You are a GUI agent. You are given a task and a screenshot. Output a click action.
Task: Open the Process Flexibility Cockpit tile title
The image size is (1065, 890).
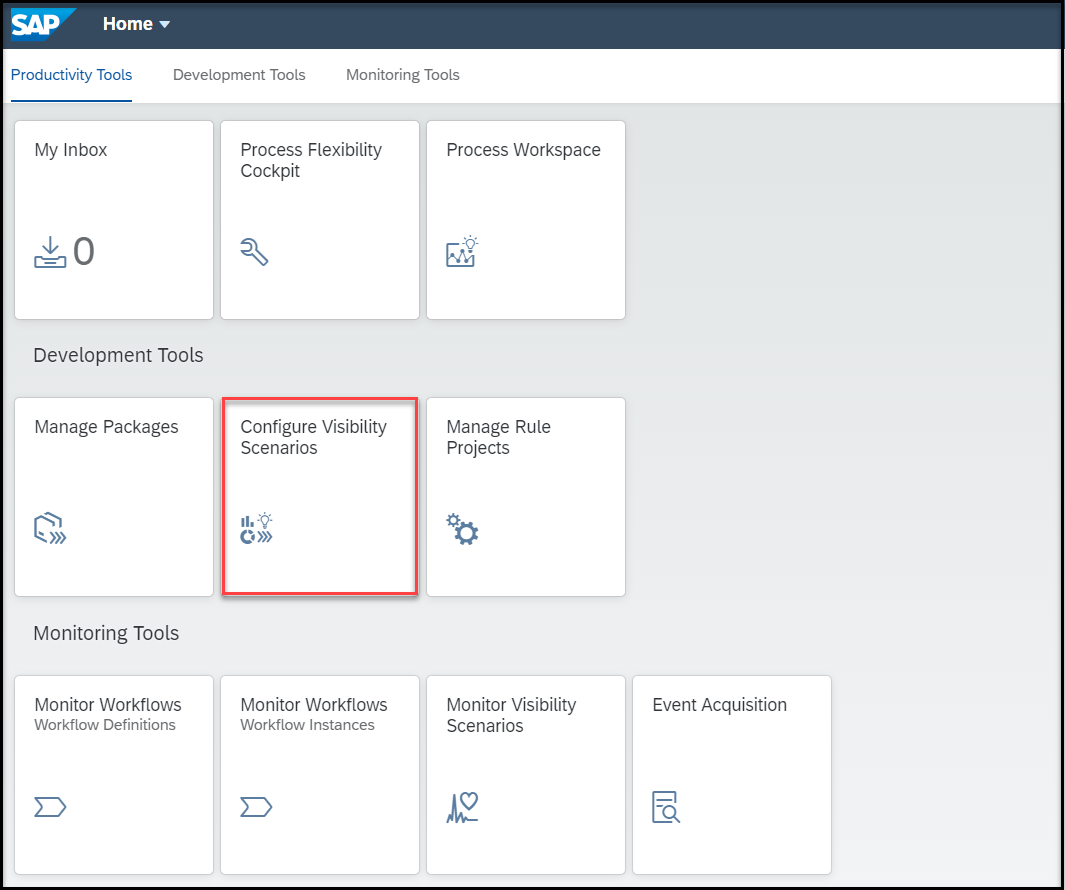click(x=311, y=160)
